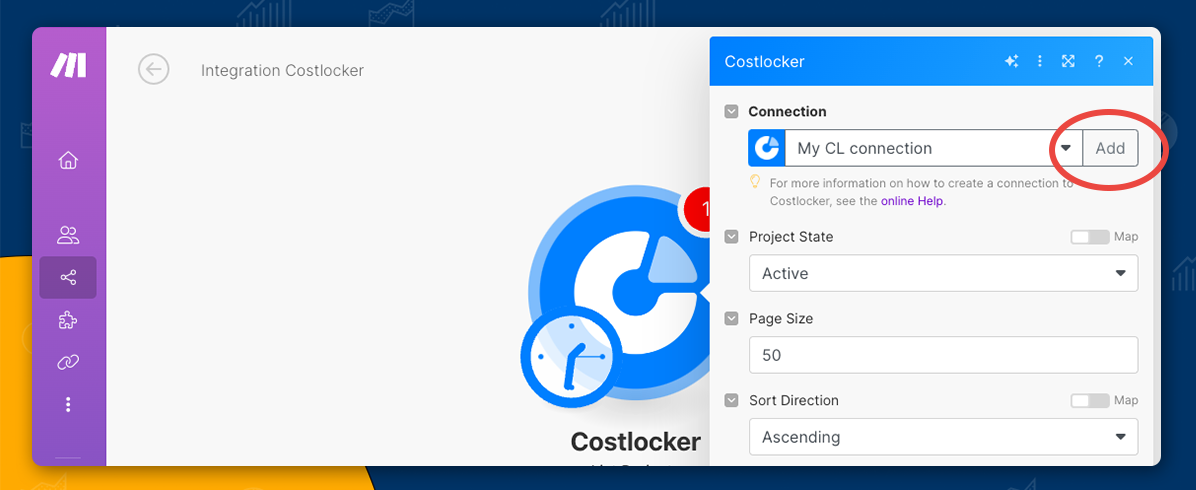Open the Templates puzzle icon

click(x=68, y=320)
